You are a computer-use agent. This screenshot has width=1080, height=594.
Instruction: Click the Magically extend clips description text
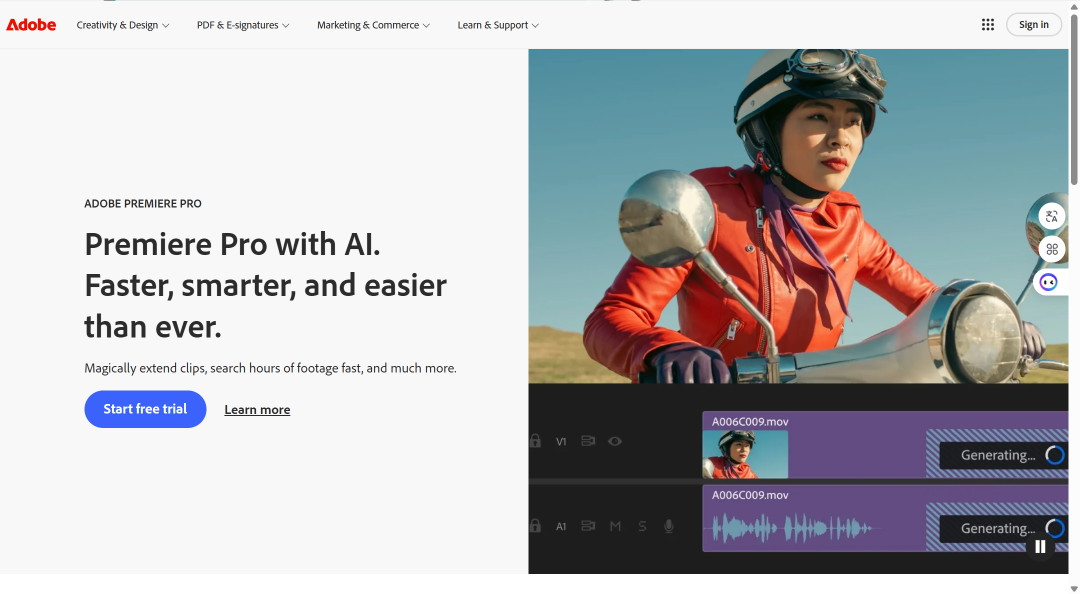coord(270,368)
